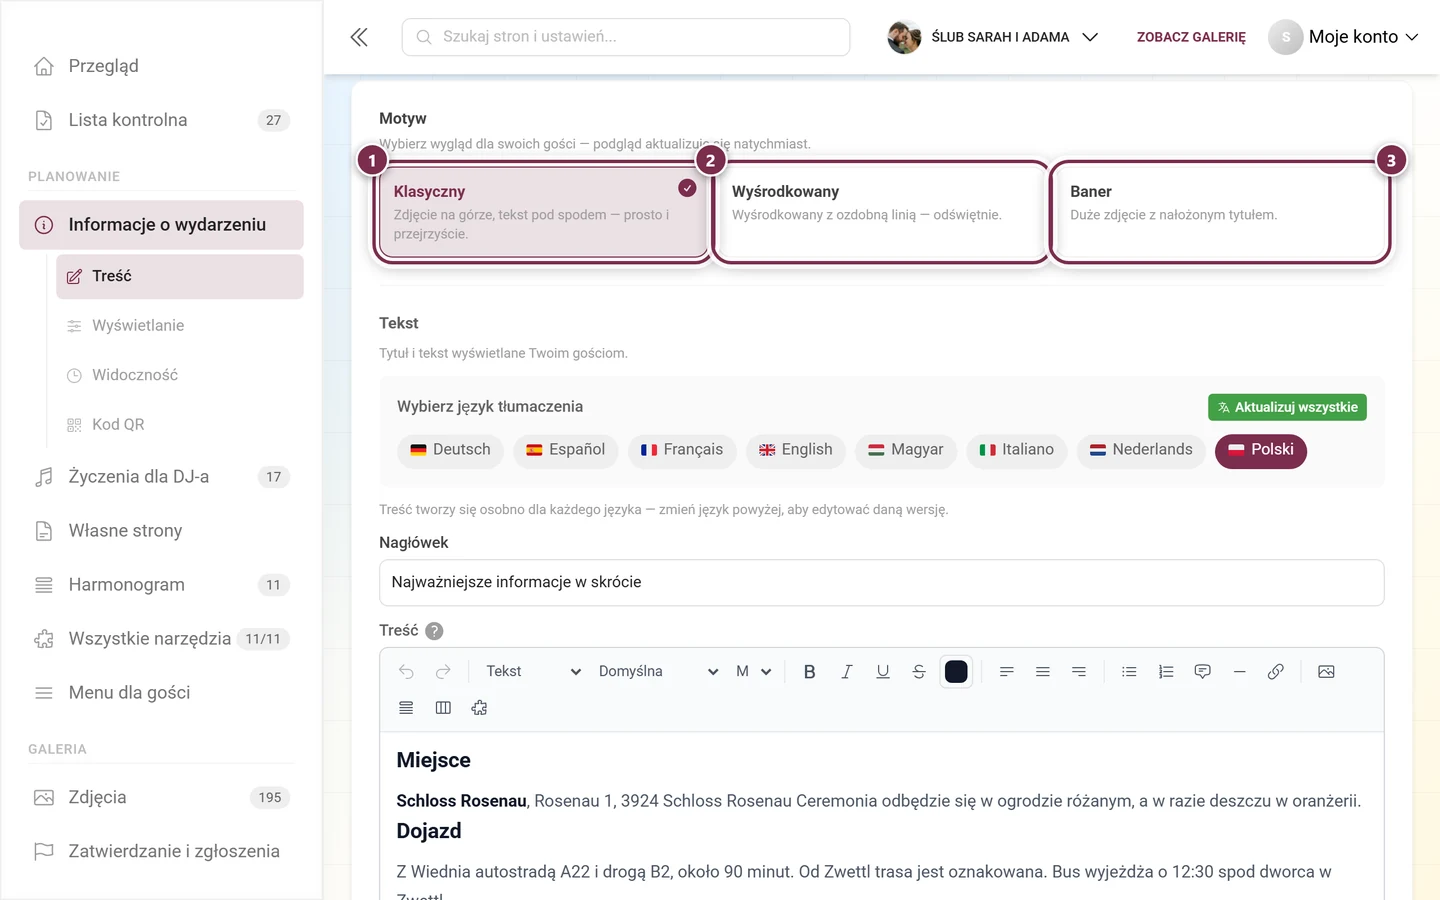Undo last edit in editor

[406, 672]
